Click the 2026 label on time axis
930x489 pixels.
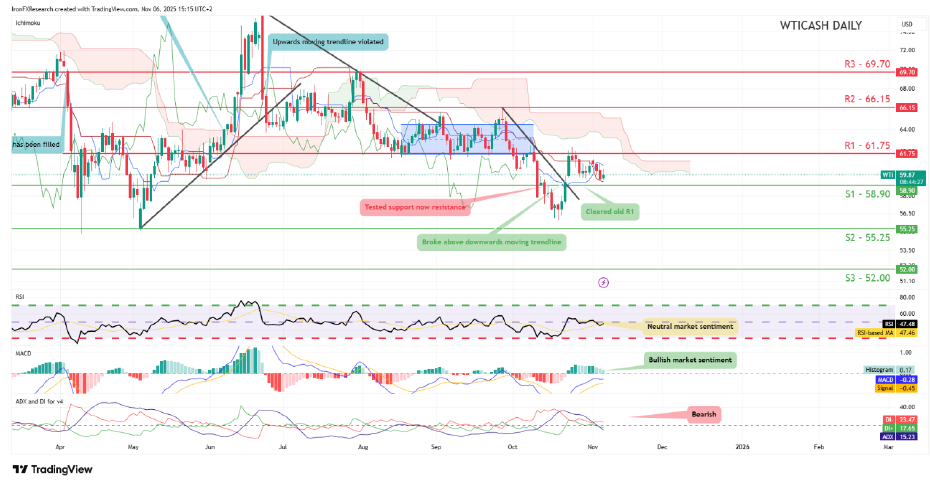pos(742,446)
